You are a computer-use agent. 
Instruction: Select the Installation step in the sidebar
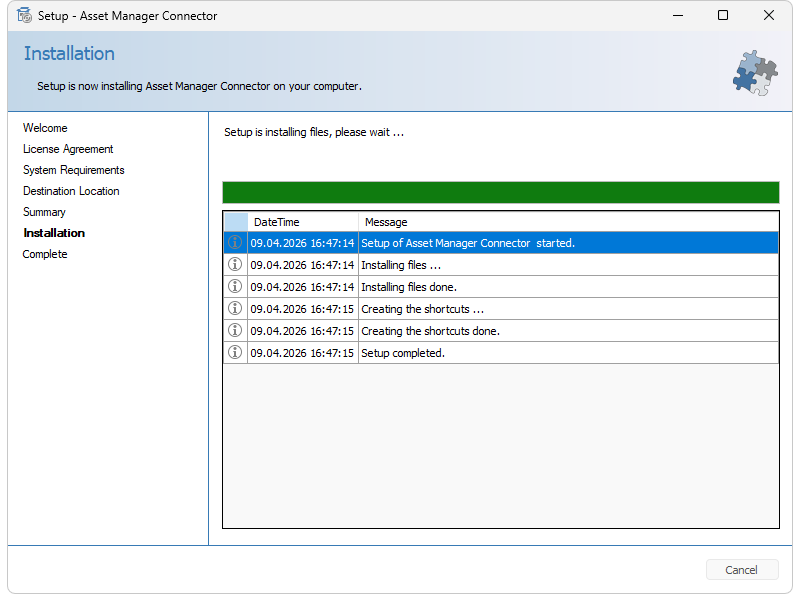[x=54, y=233]
